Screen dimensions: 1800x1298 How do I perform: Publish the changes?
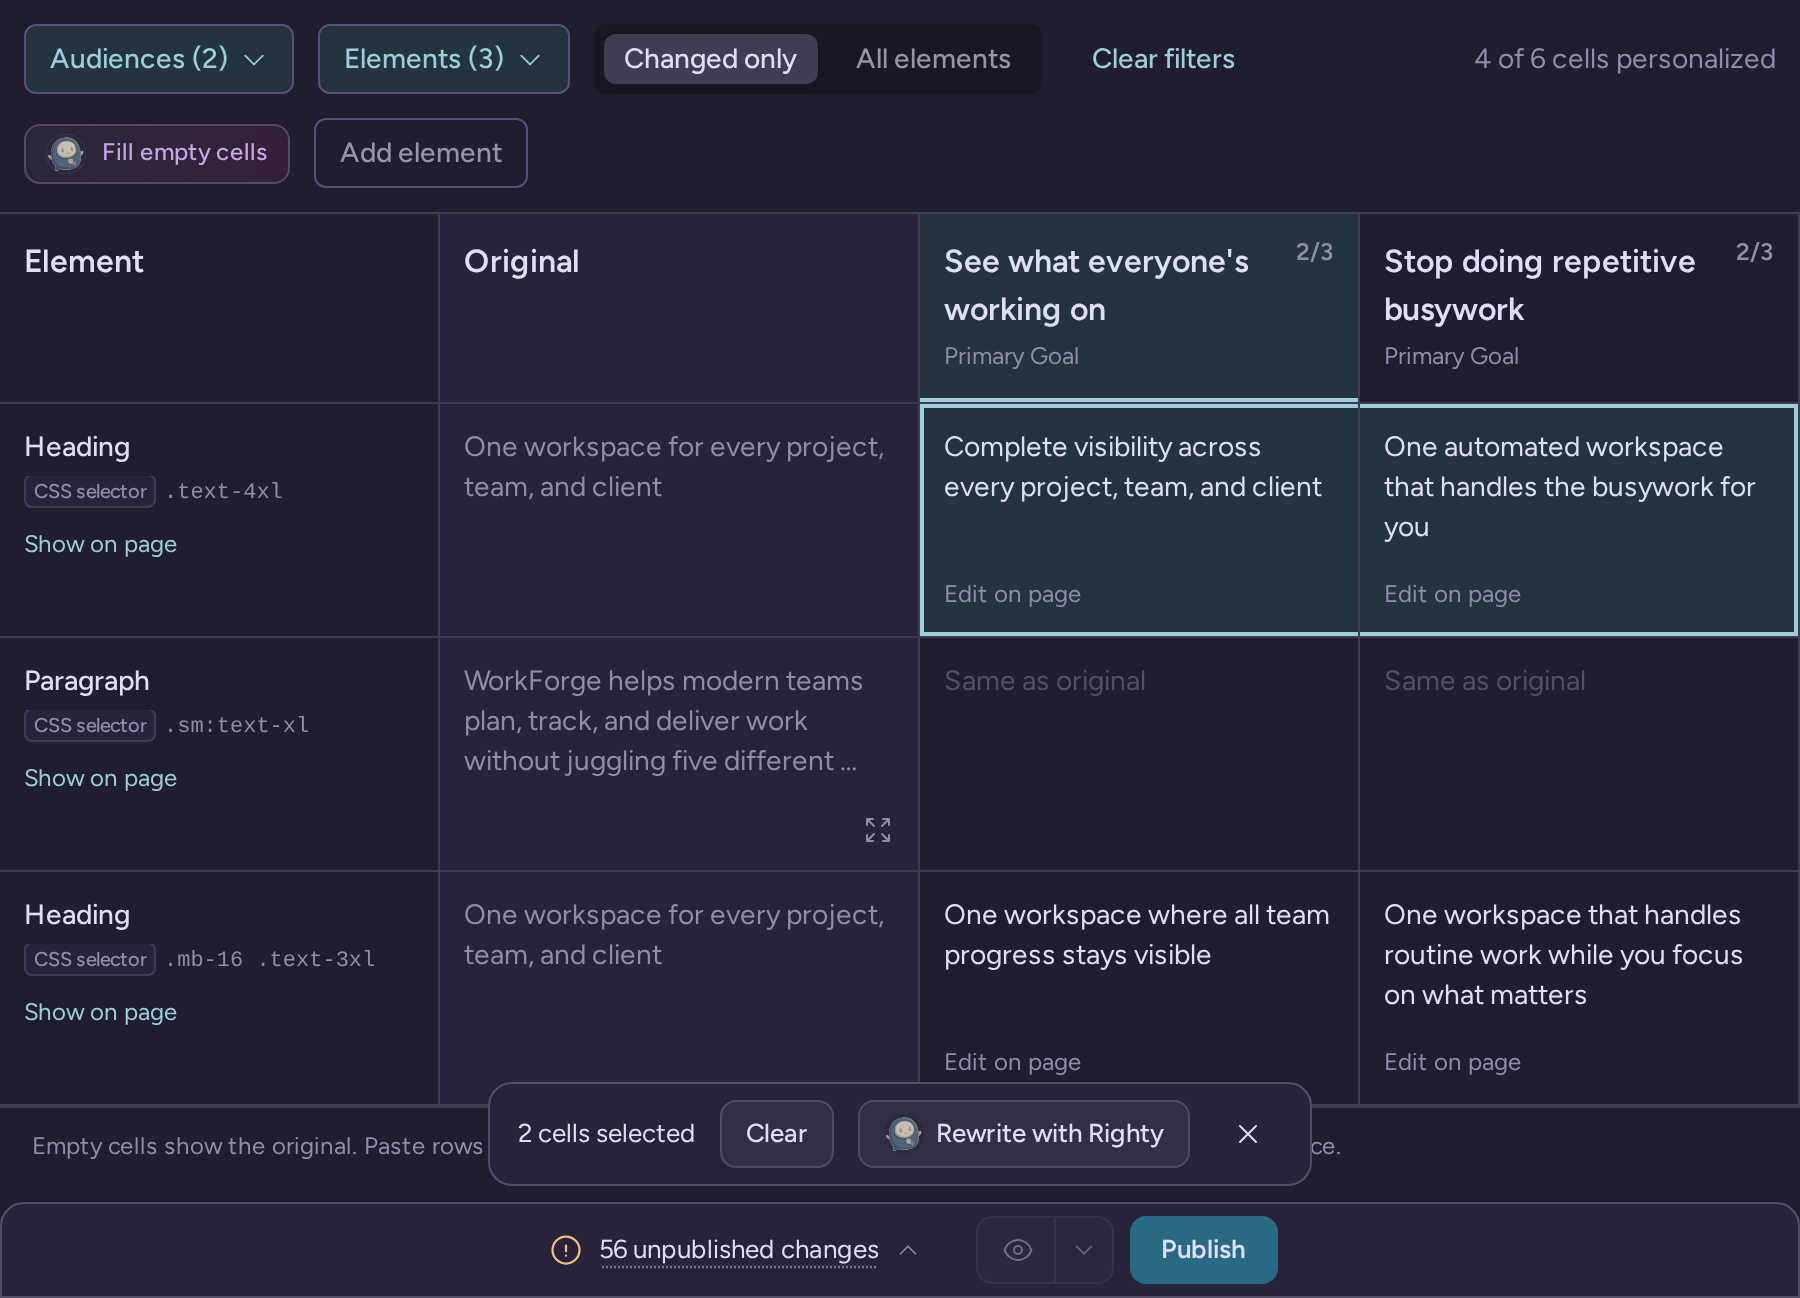click(x=1203, y=1250)
